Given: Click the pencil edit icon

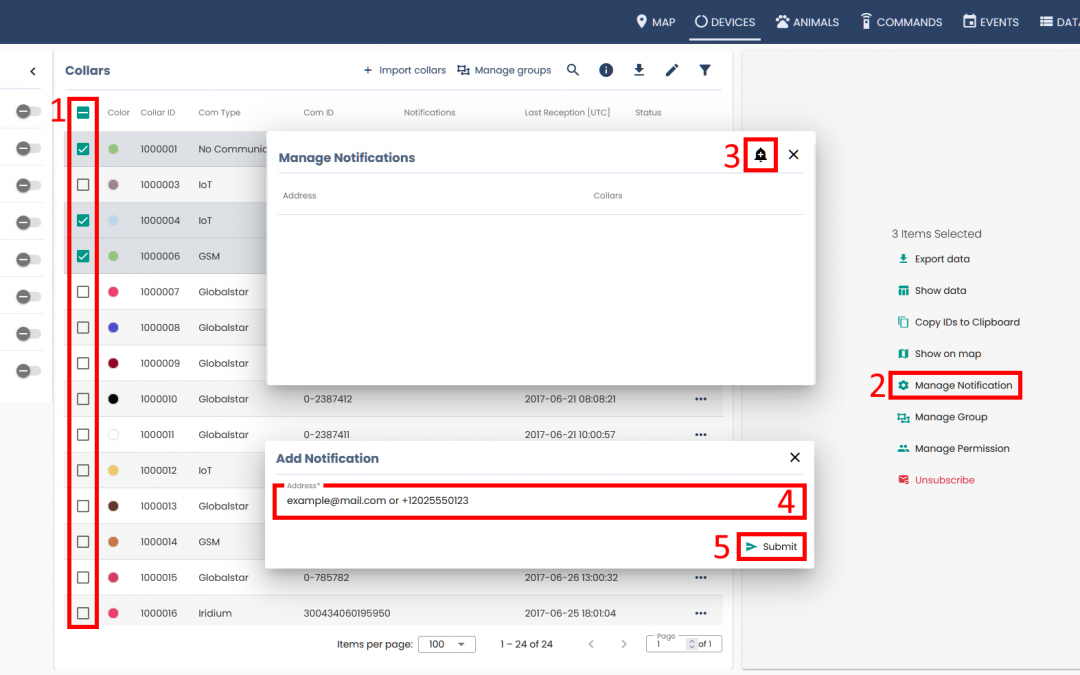Looking at the screenshot, I should point(672,70).
